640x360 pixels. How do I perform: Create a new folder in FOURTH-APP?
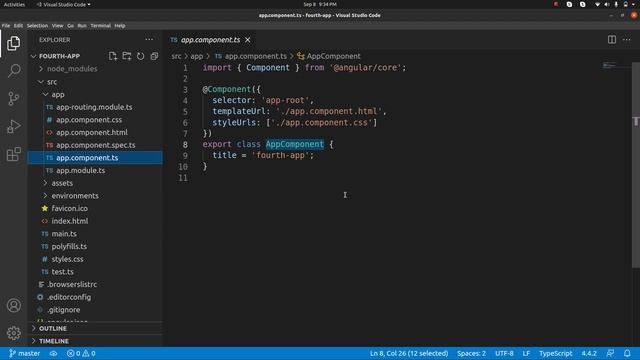[x=127, y=56]
